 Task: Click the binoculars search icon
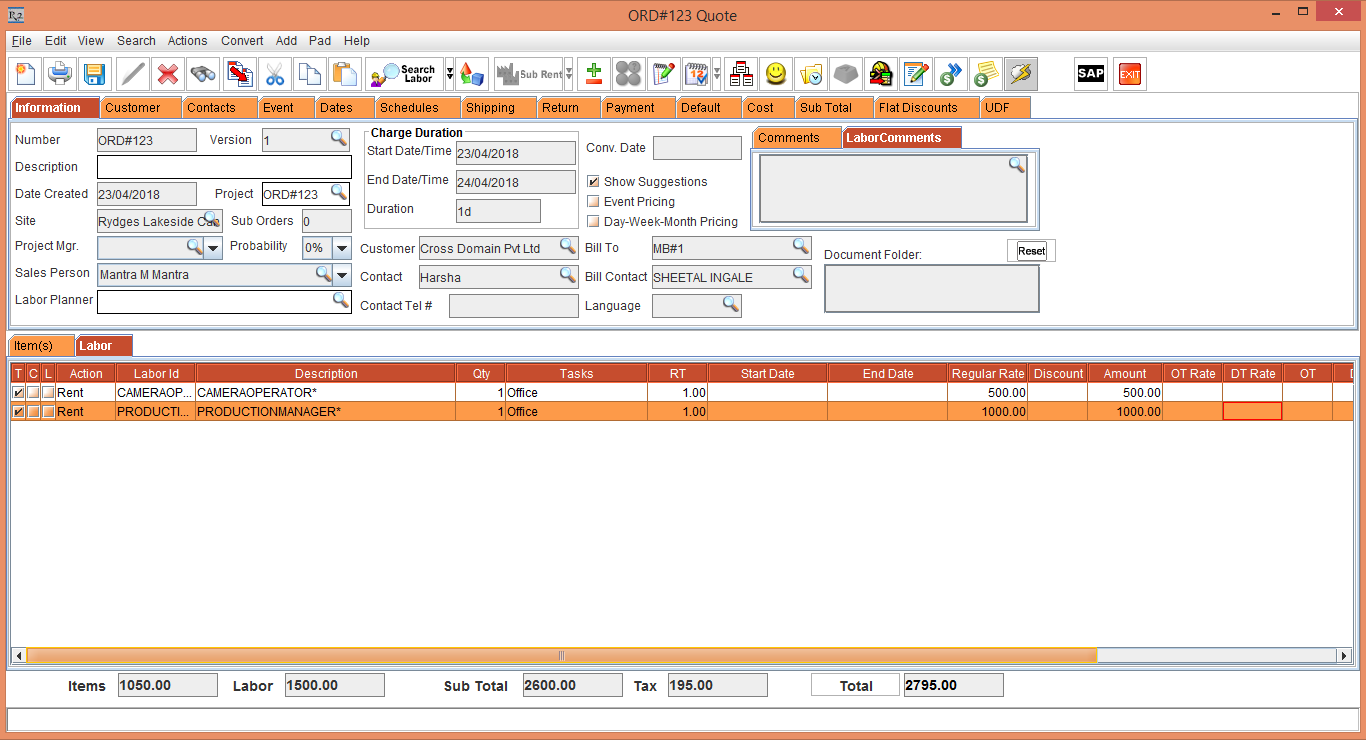tap(203, 74)
